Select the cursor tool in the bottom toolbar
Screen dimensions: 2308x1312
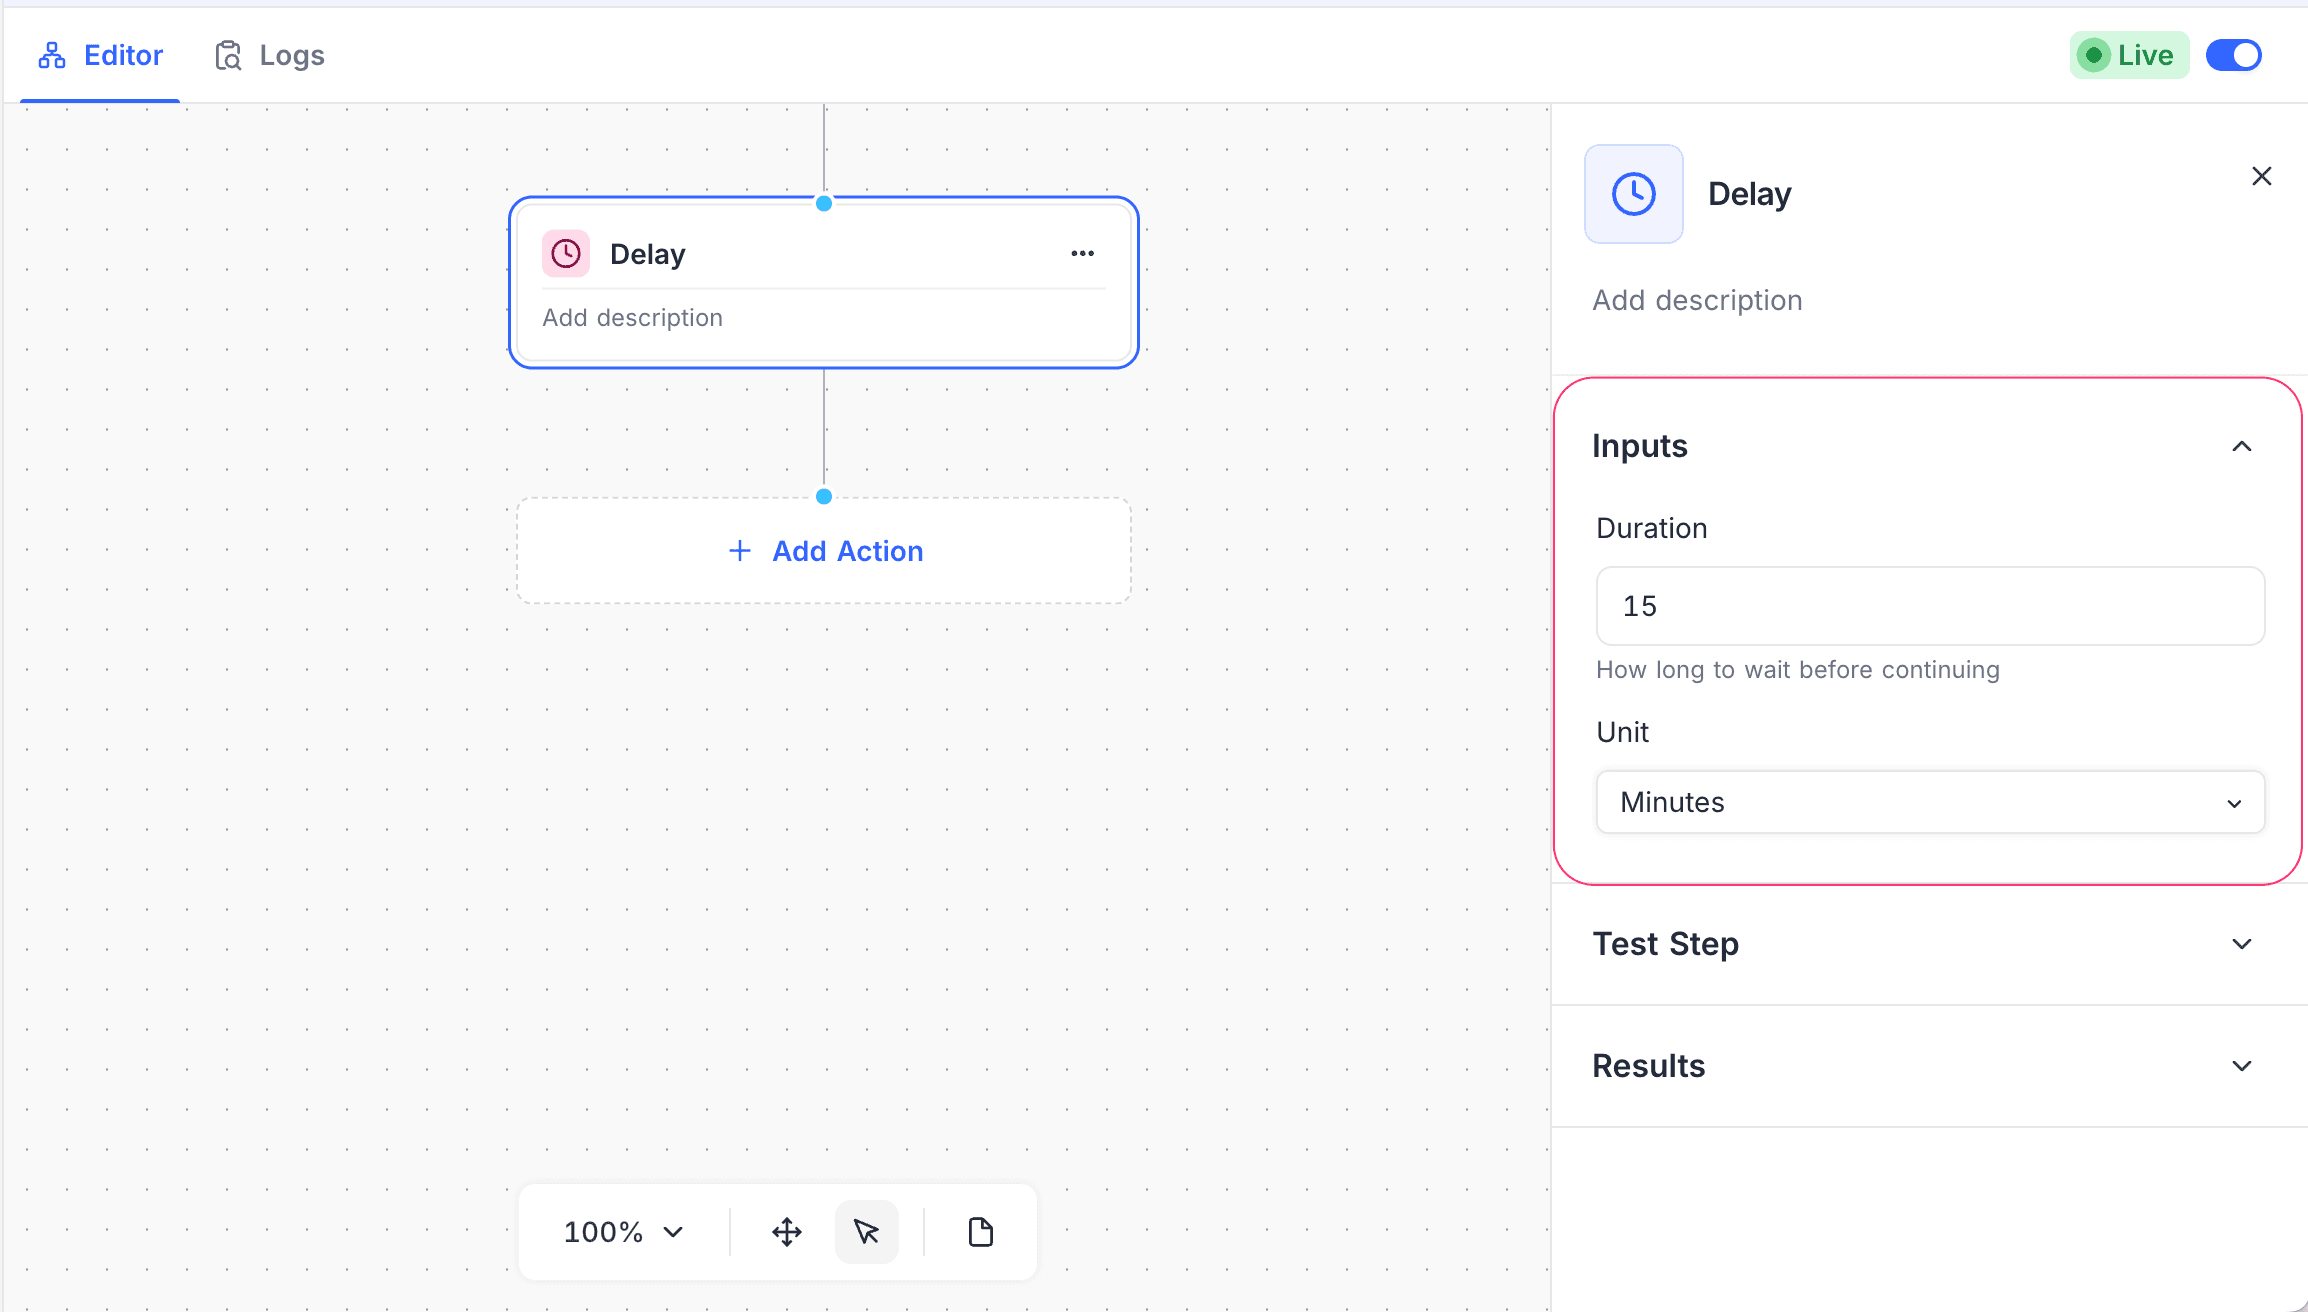pyautogui.click(x=866, y=1232)
